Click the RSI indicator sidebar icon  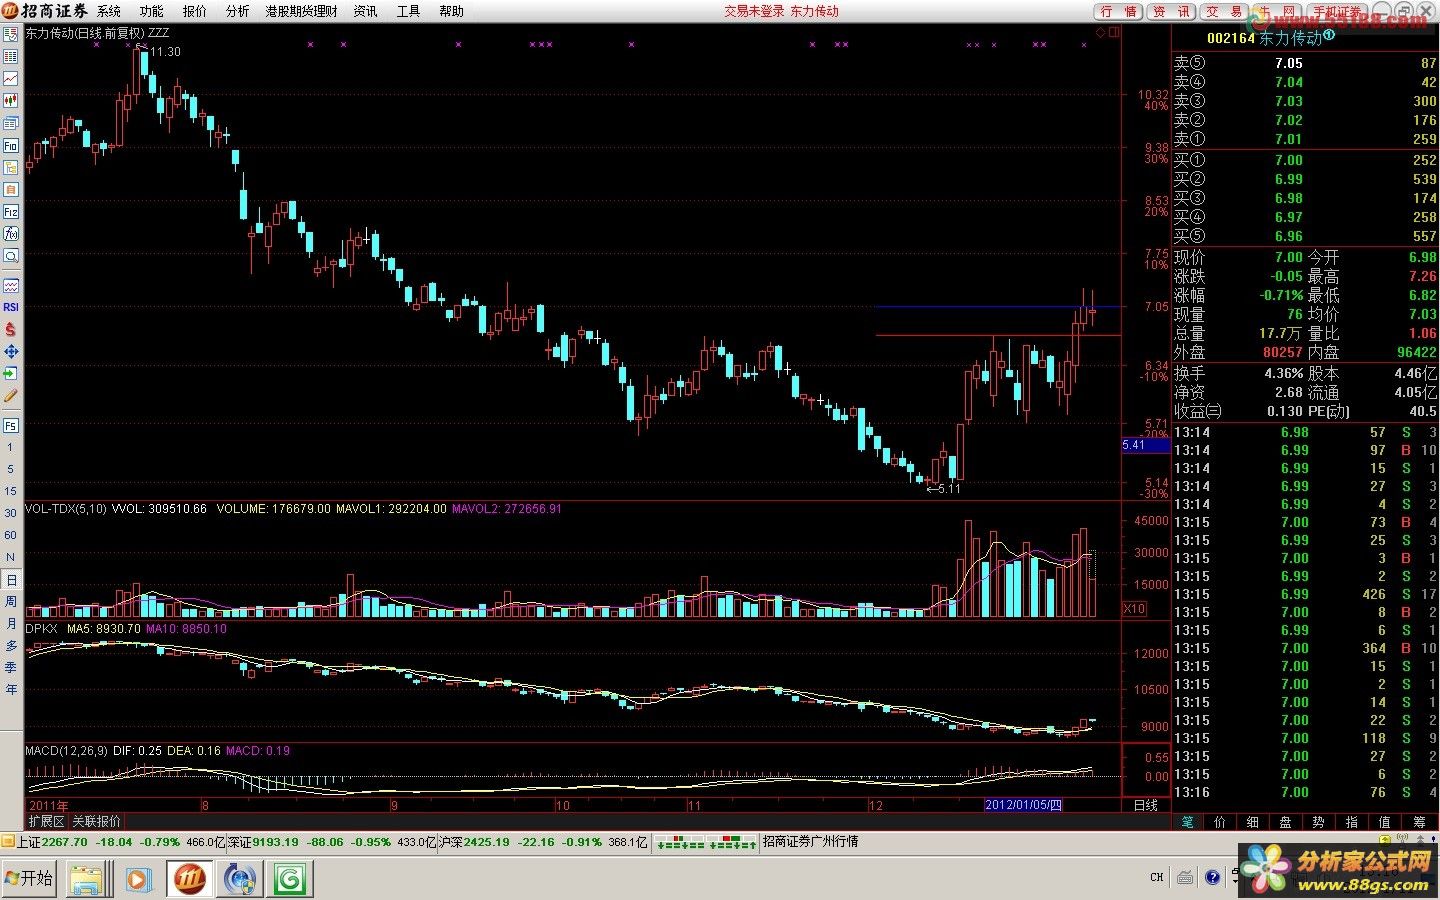[x=11, y=307]
